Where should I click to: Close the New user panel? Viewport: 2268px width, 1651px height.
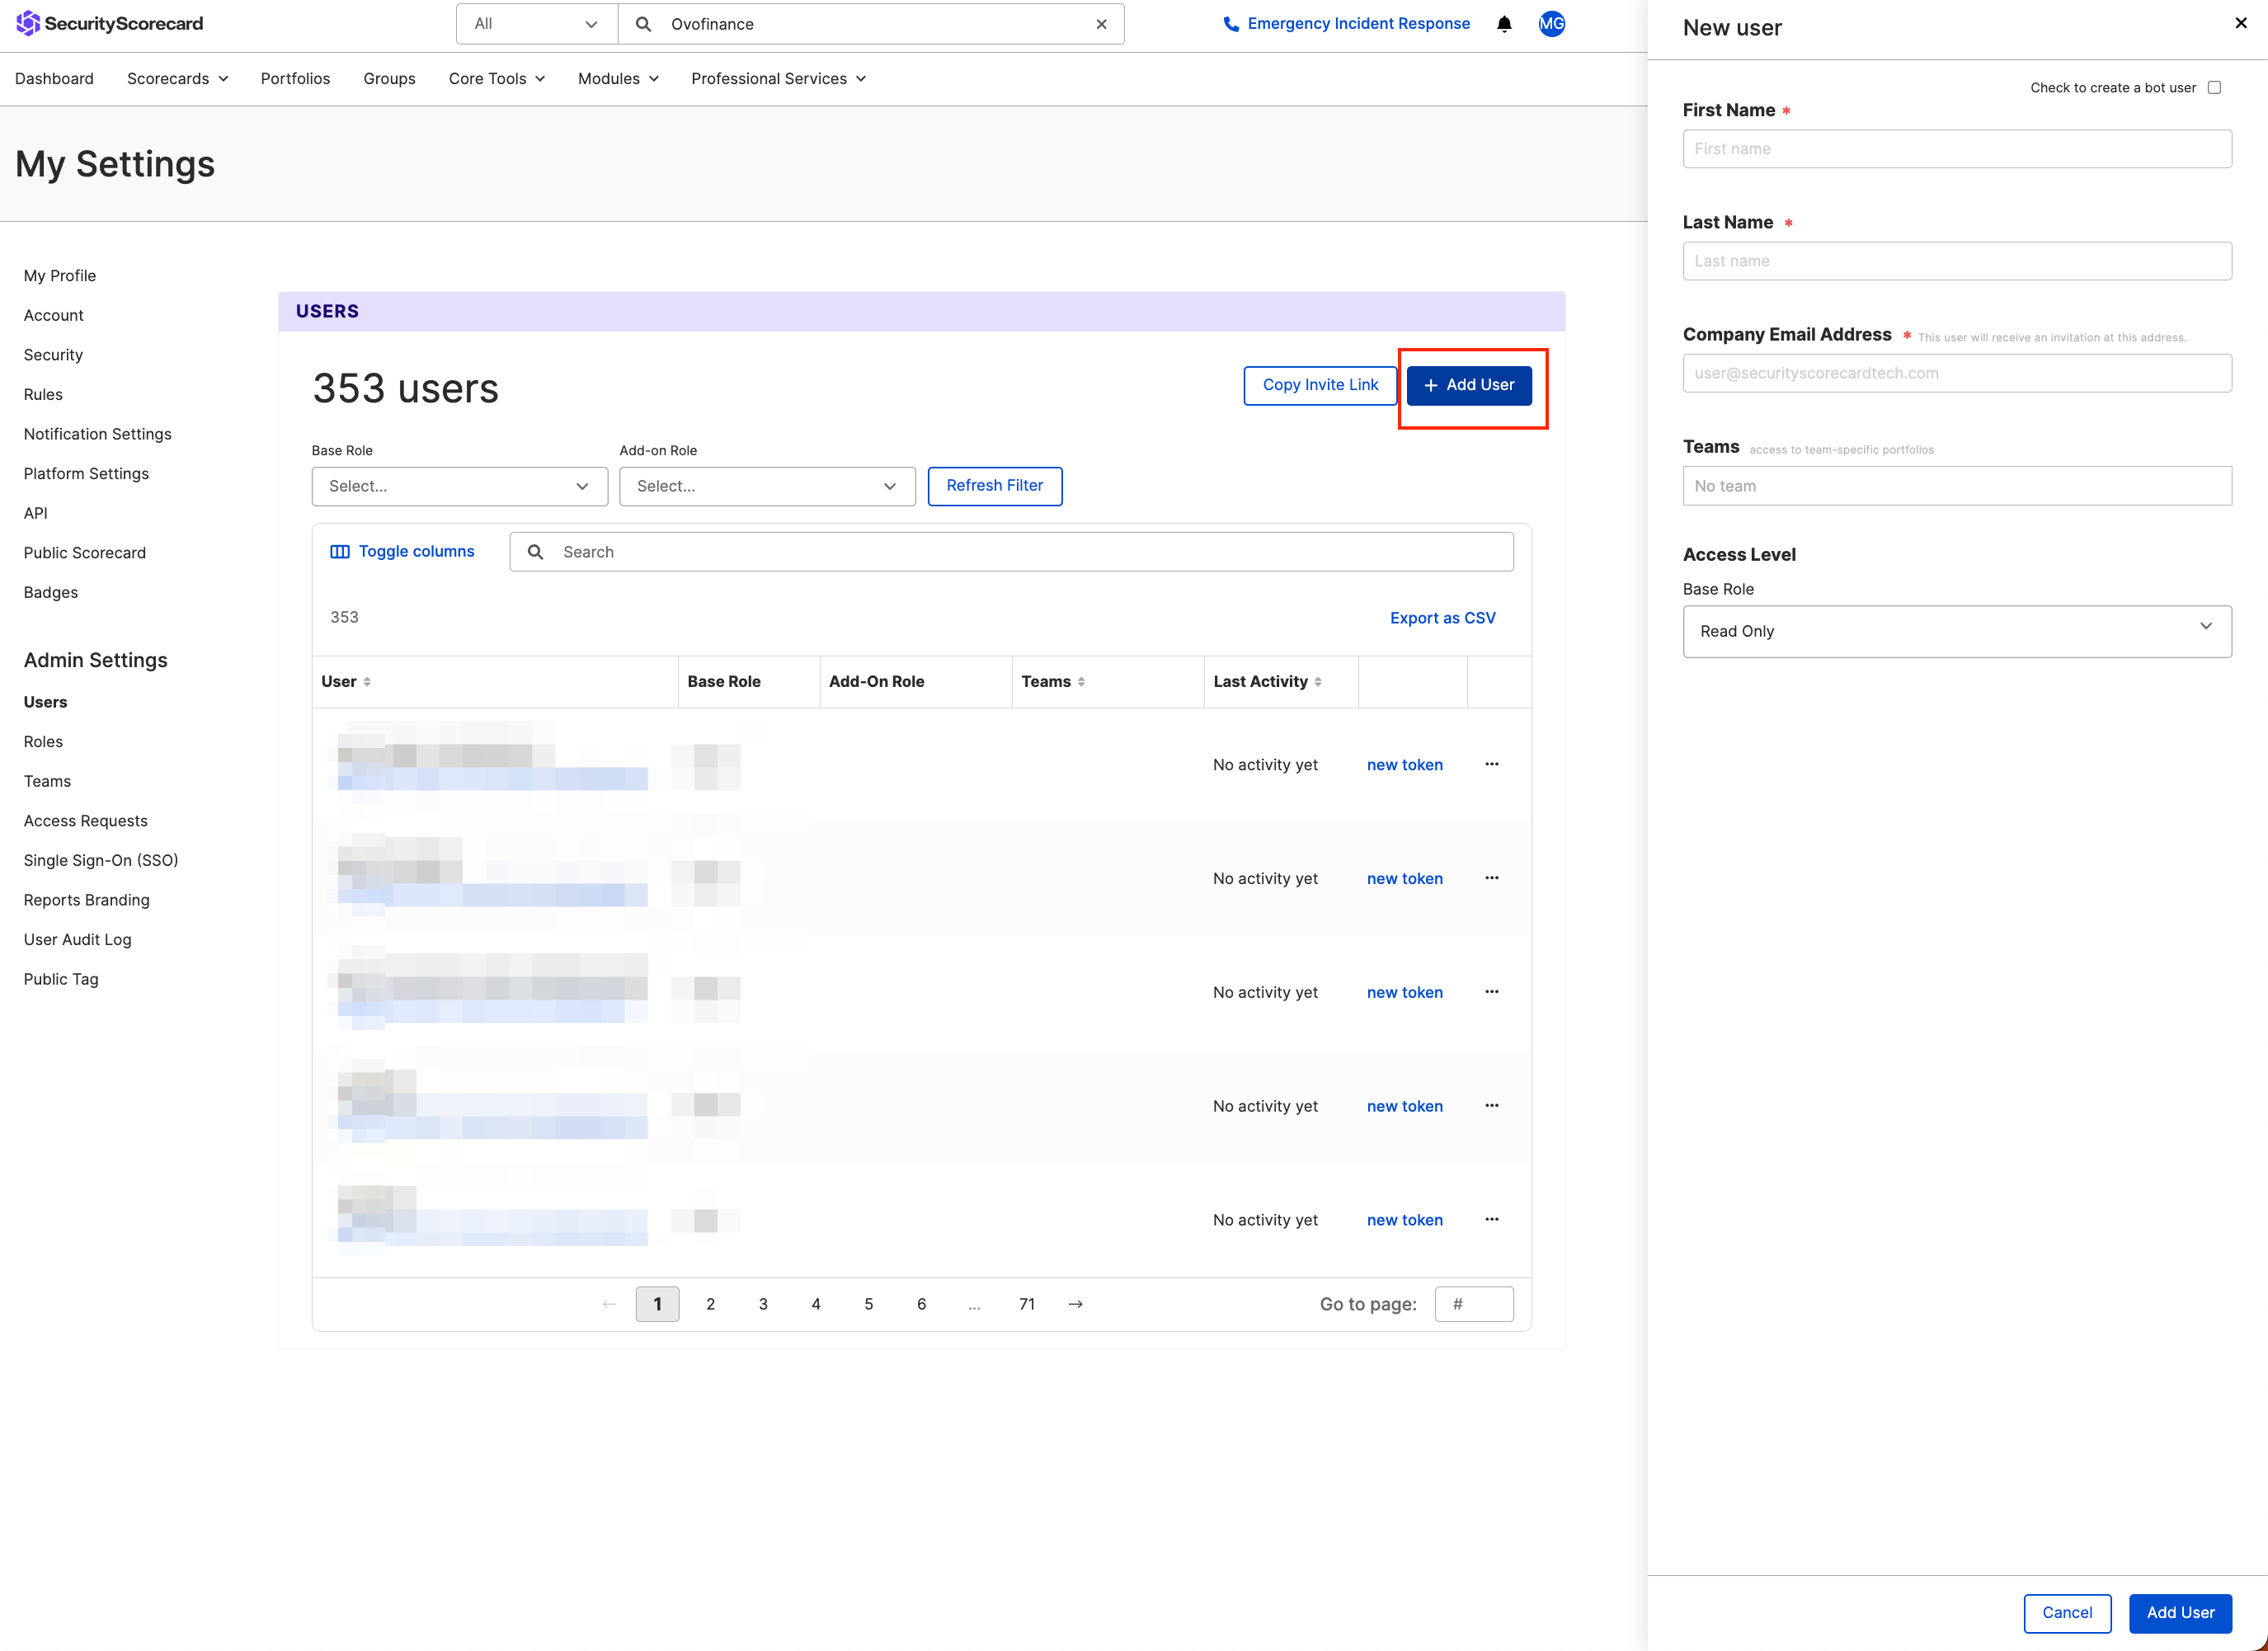click(x=2241, y=23)
